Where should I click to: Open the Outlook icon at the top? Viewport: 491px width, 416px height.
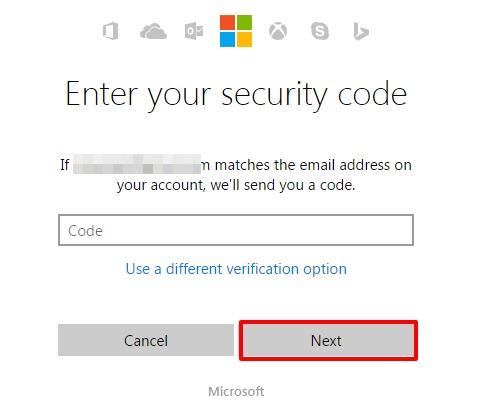tap(194, 31)
